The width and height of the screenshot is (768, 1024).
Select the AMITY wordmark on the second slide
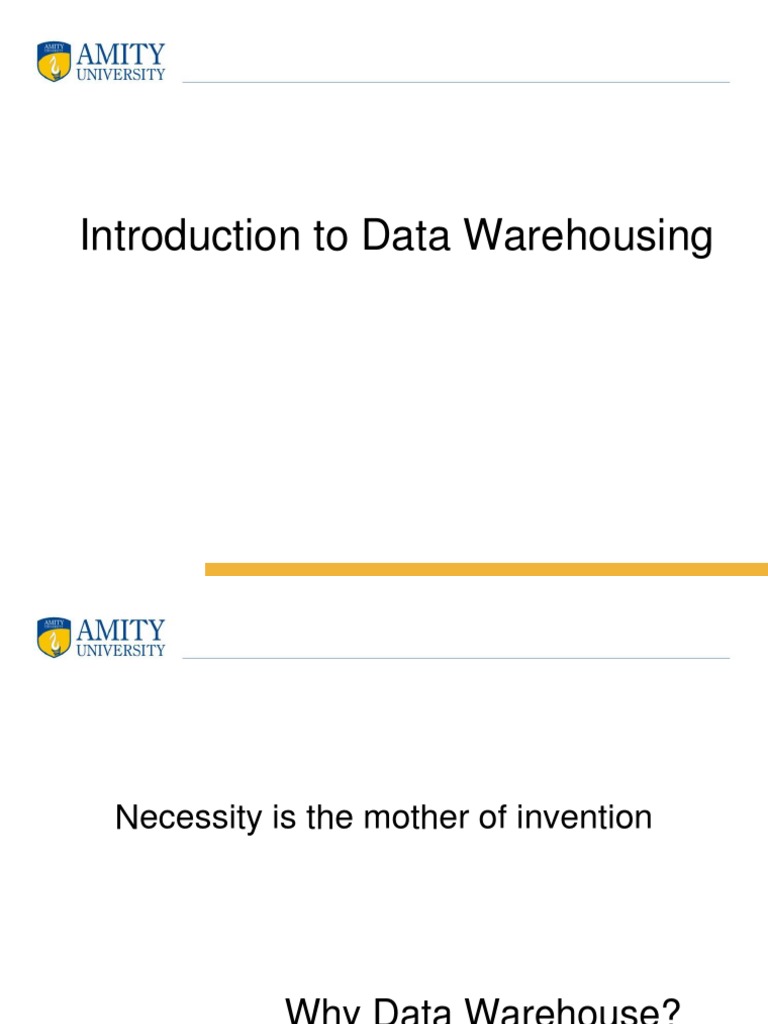pyautogui.click(x=121, y=630)
